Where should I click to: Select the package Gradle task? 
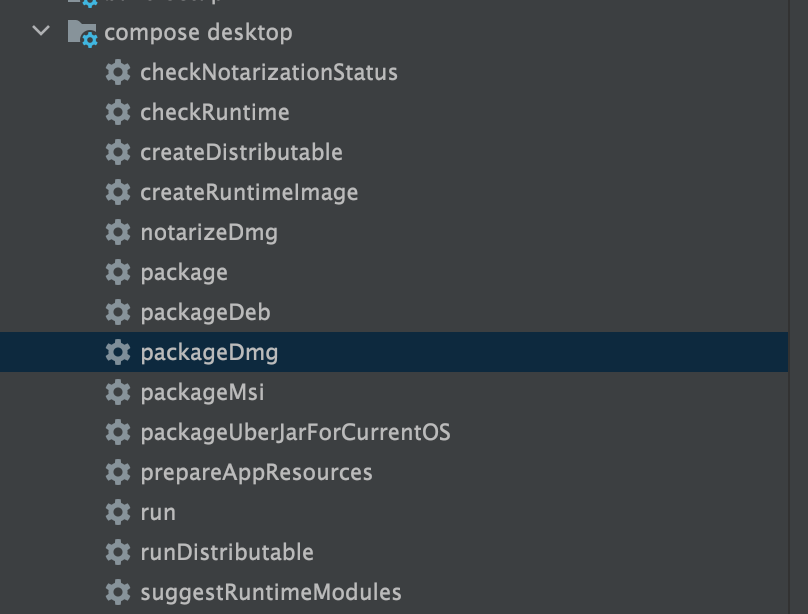(184, 272)
